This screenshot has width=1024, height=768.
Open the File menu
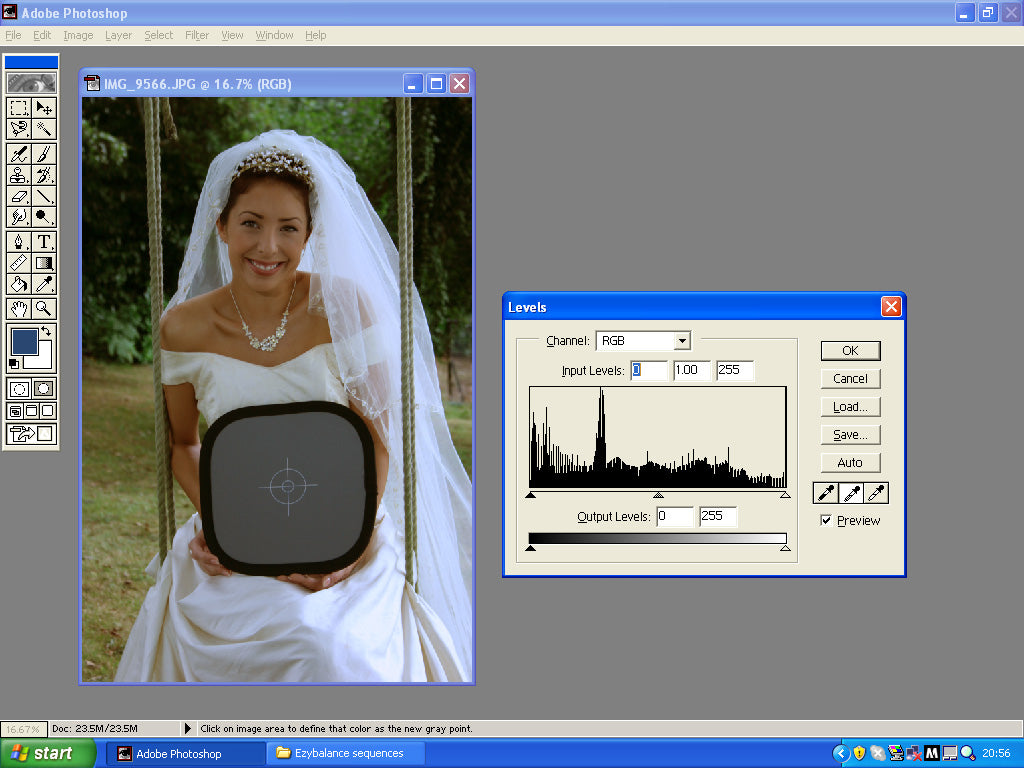(13, 35)
